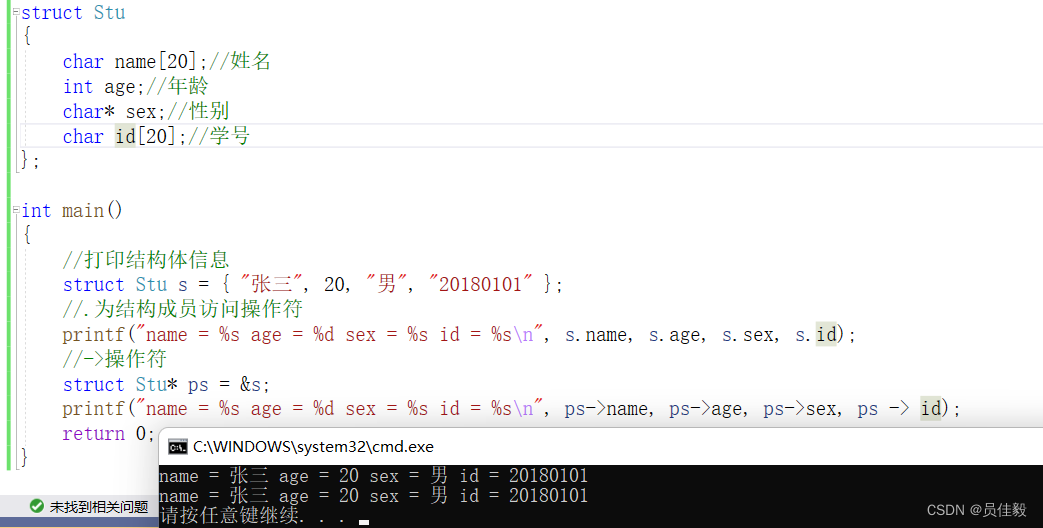This screenshot has height=528, width=1043.
Task: Click the 'char id[20];' declaration line
Action: click(156, 136)
